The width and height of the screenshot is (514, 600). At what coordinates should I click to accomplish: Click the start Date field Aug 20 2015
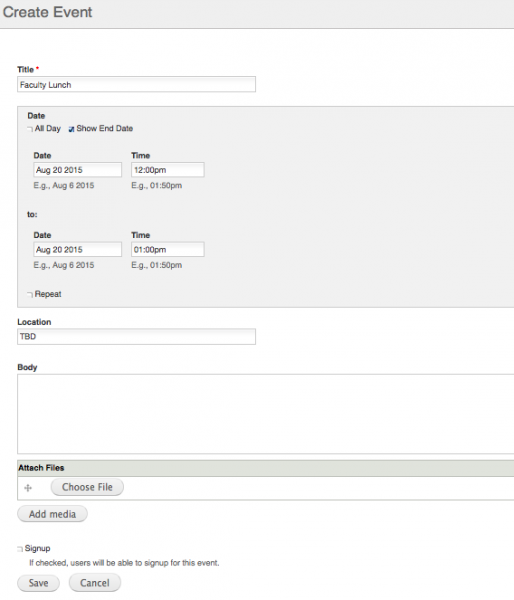tap(78, 170)
